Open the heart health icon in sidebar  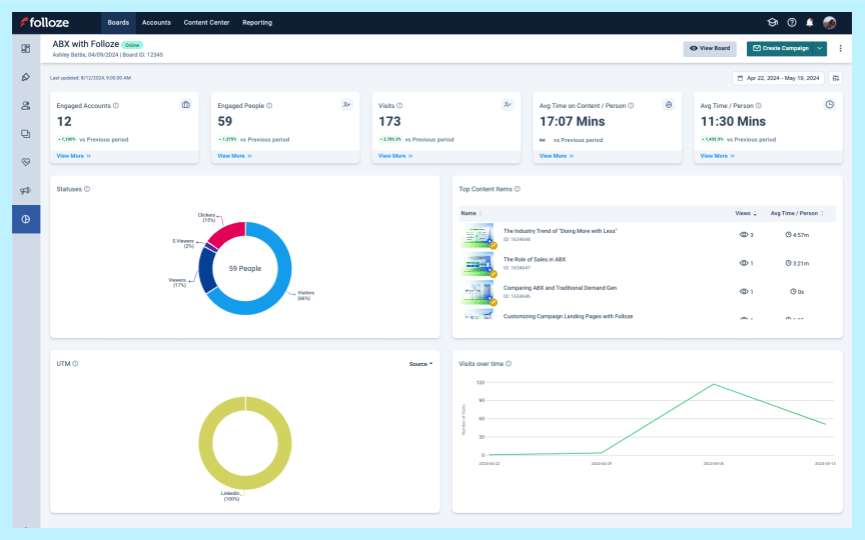coord(25,161)
